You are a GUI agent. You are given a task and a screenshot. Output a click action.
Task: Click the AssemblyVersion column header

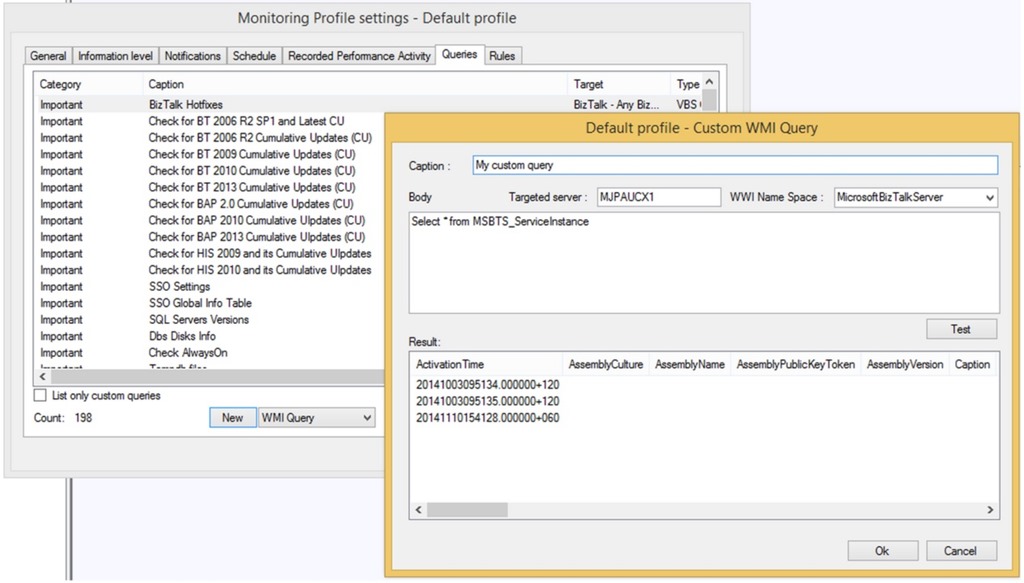tap(905, 364)
